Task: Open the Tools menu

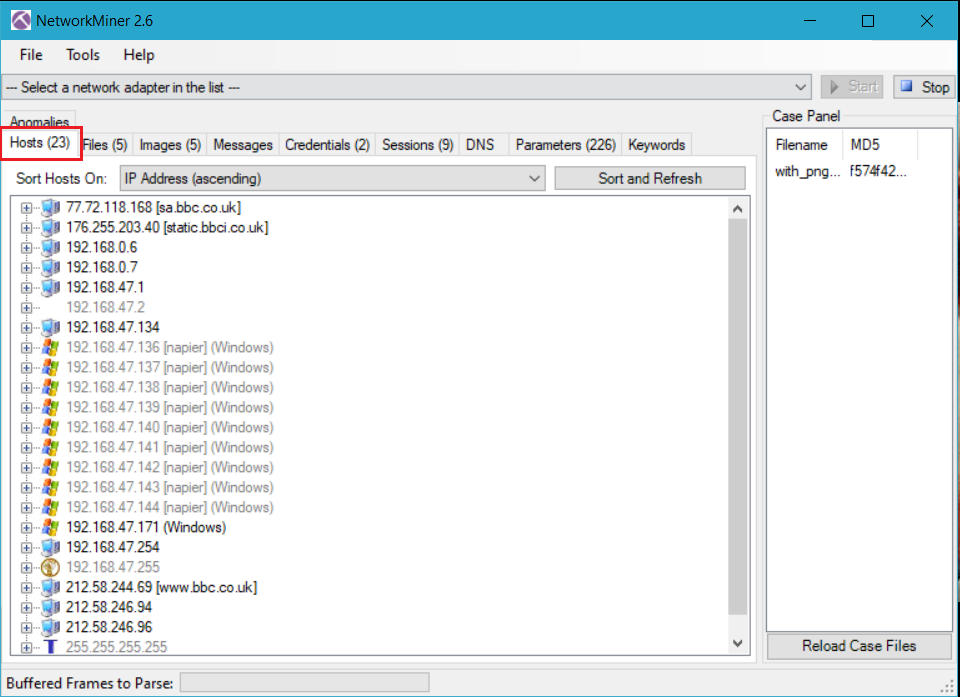Action: [83, 55]
